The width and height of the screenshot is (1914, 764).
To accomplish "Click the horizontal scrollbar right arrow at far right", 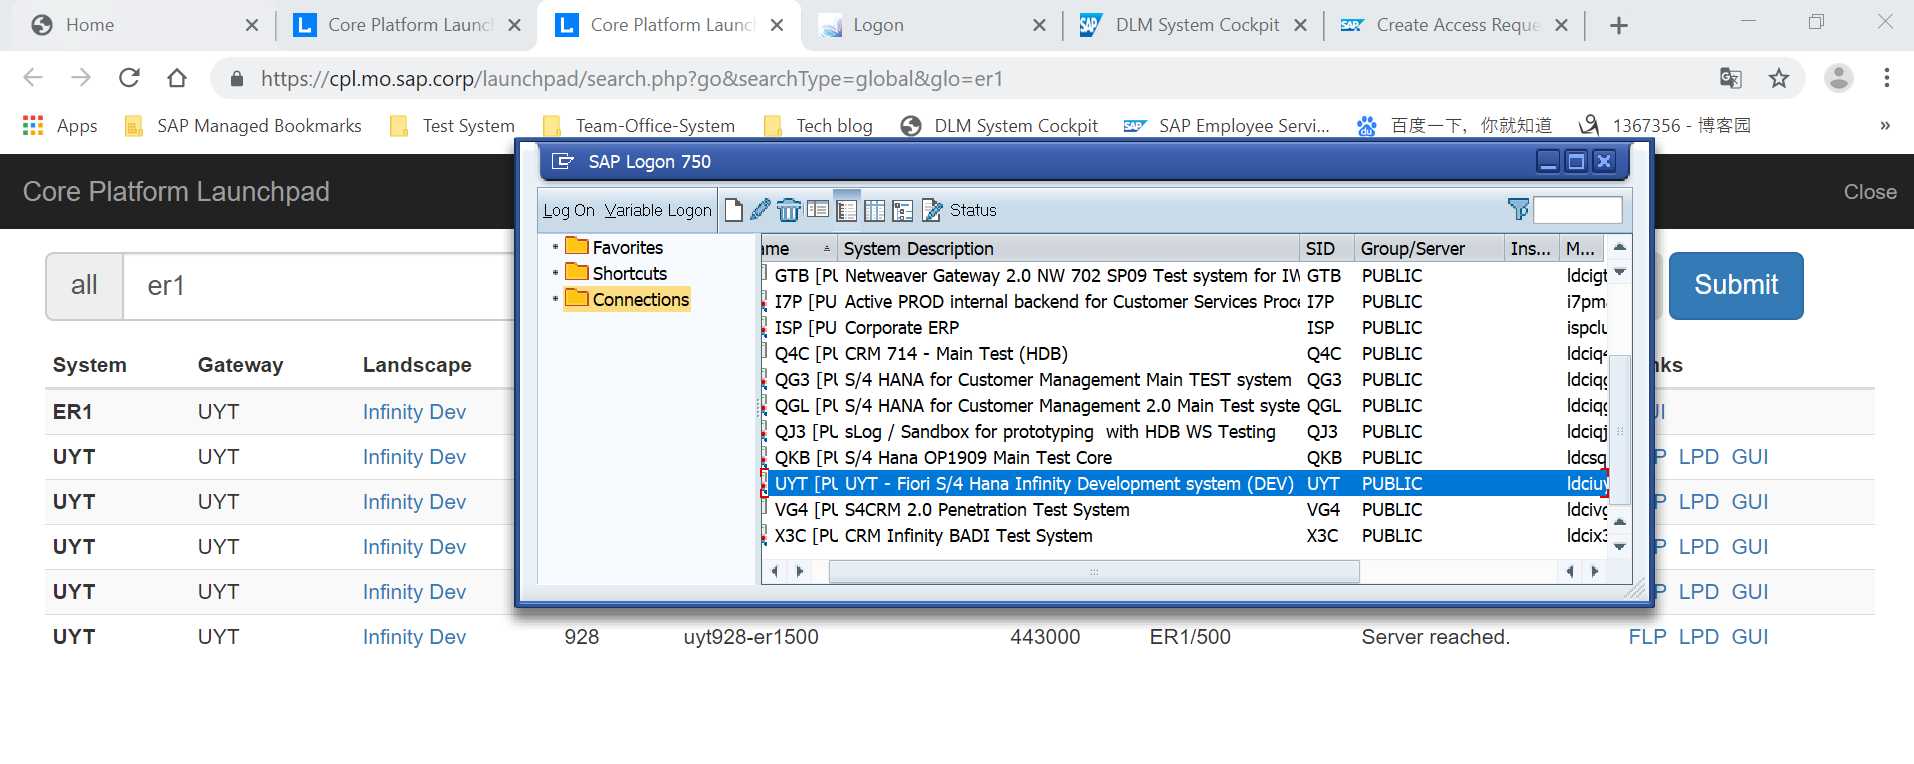I will coord(1595,571).
